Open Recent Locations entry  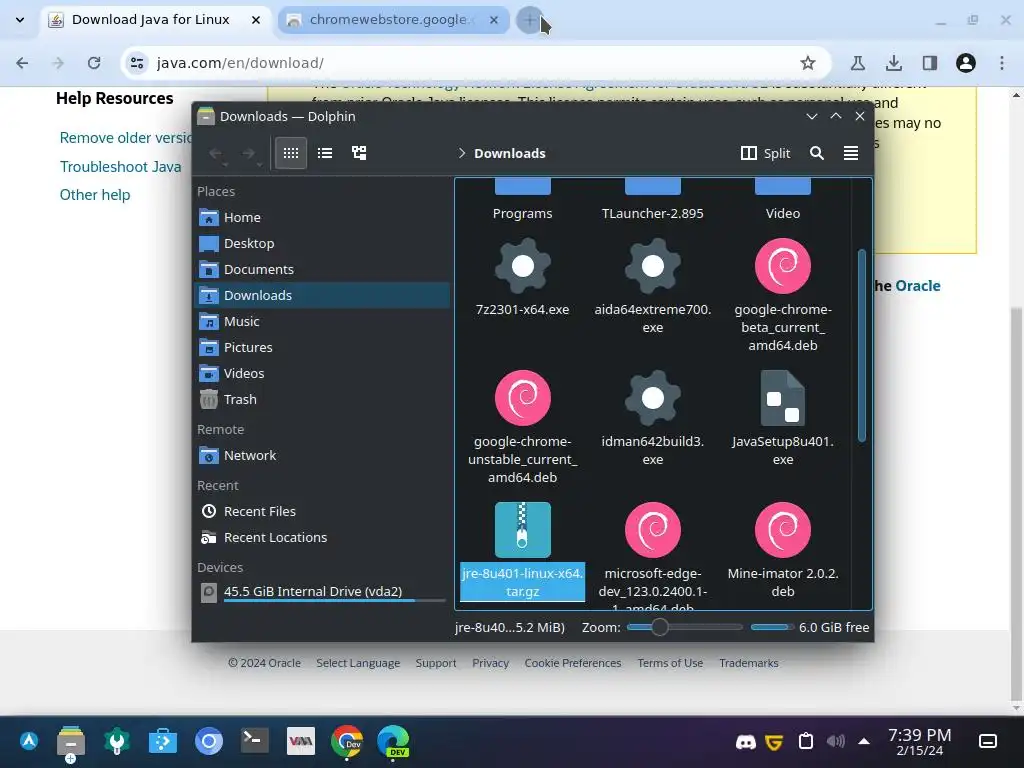coord(322,537)
